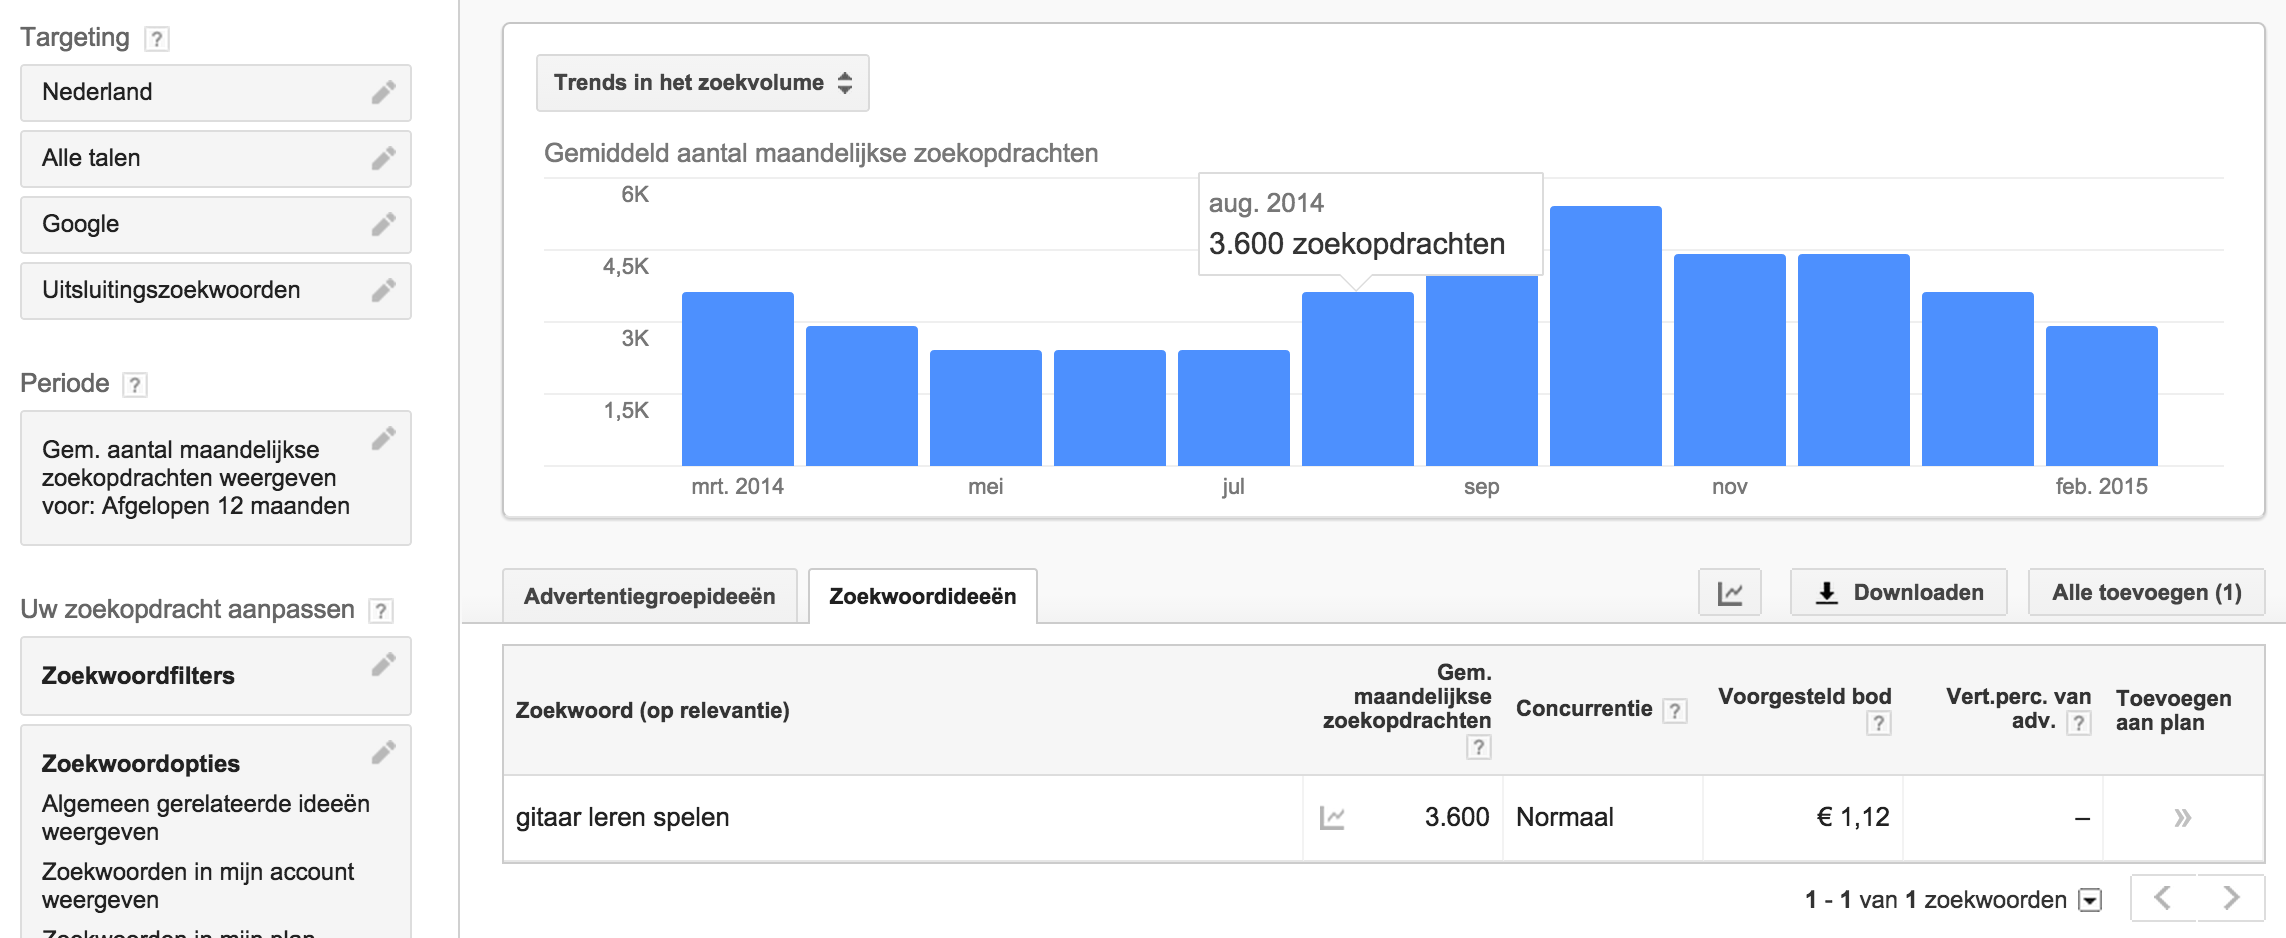Click the Normaal competition cell
This screenshot has height=938, width=2286.
[1565, 818]
